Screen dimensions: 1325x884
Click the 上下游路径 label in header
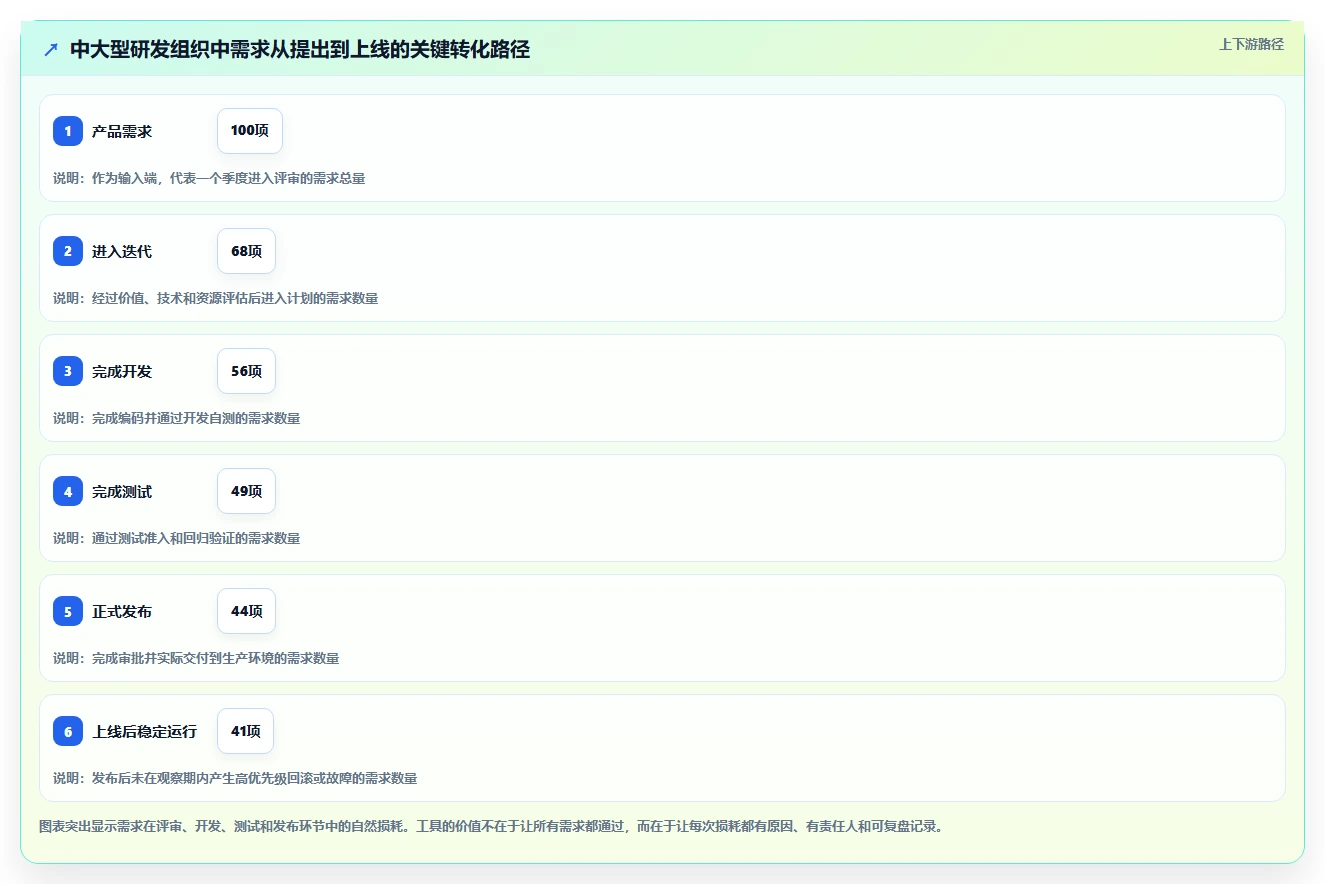[x=1251, y=44]
